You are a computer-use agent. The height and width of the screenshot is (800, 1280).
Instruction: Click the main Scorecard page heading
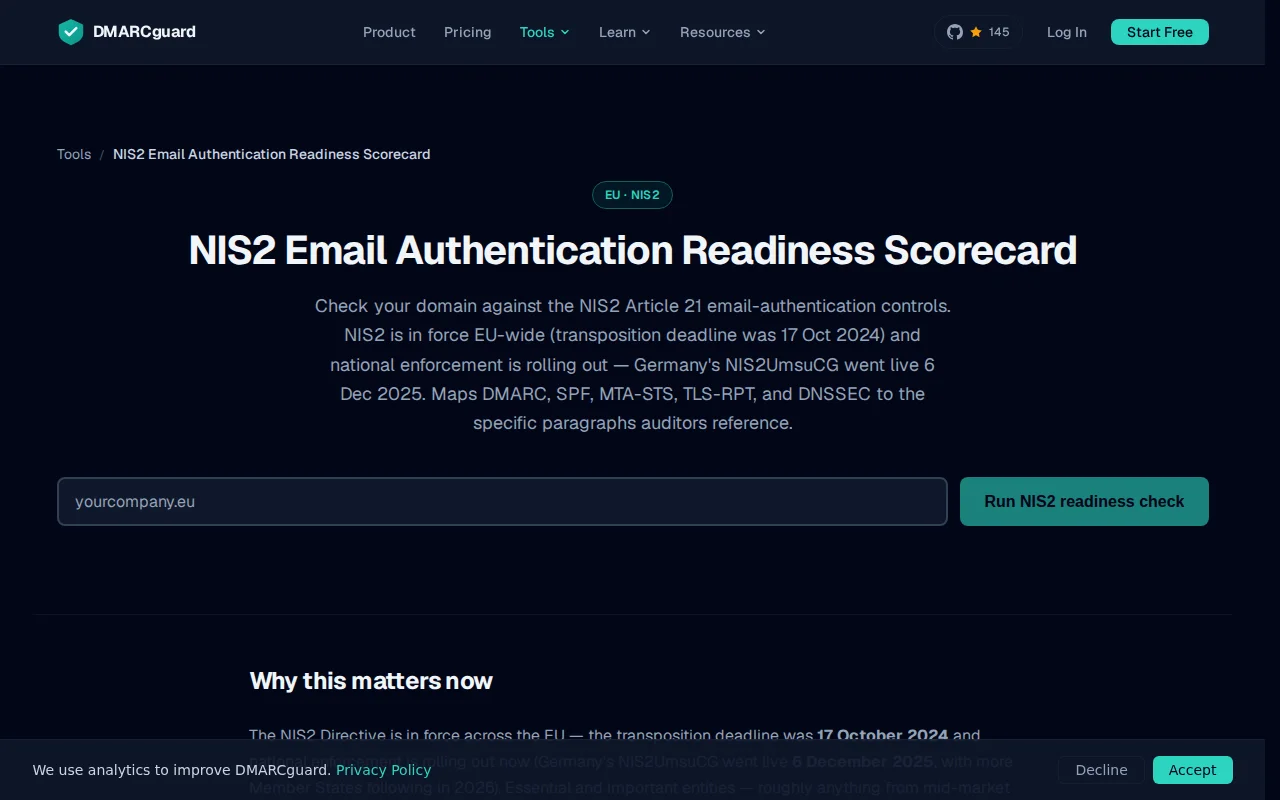(633, 250)
